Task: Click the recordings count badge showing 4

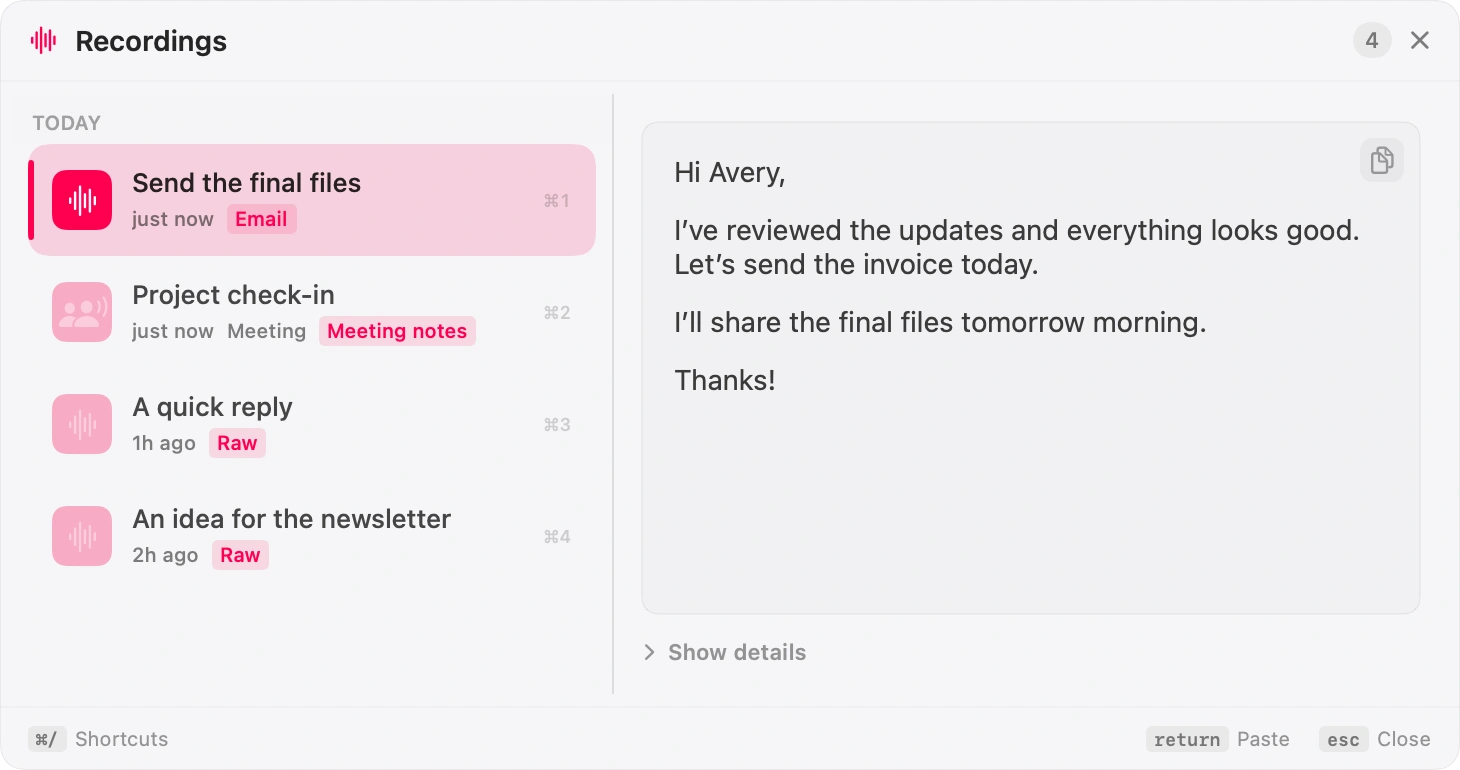Action: click(x=1372, y=40)
